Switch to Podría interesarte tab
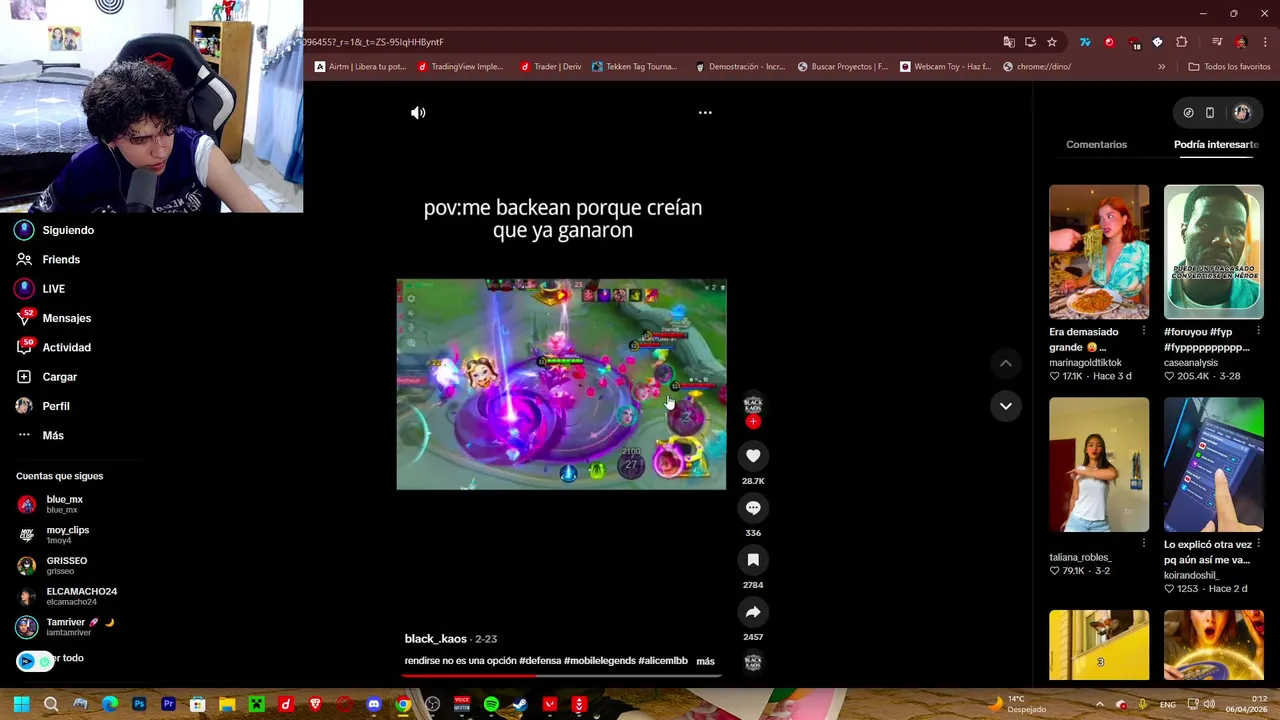The height and width of the screenshot is (720, 1280). 1216,145
